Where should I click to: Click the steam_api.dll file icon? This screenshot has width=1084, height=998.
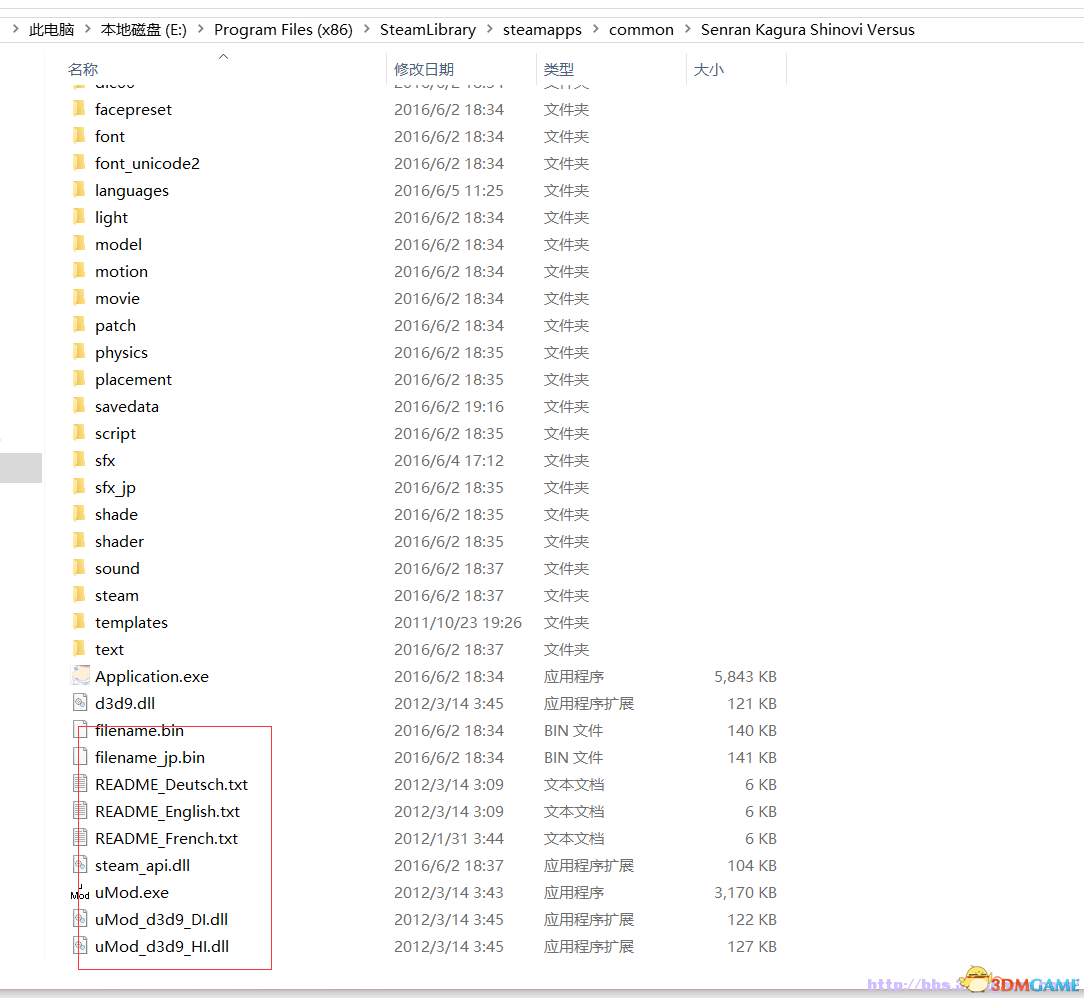[80, 865]
